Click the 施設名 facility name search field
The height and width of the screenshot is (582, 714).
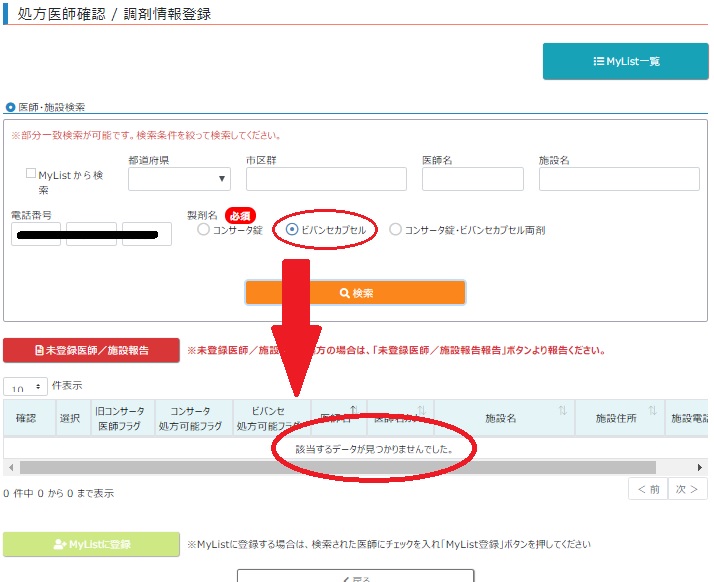pyautogui.click(x=618, y=179)
